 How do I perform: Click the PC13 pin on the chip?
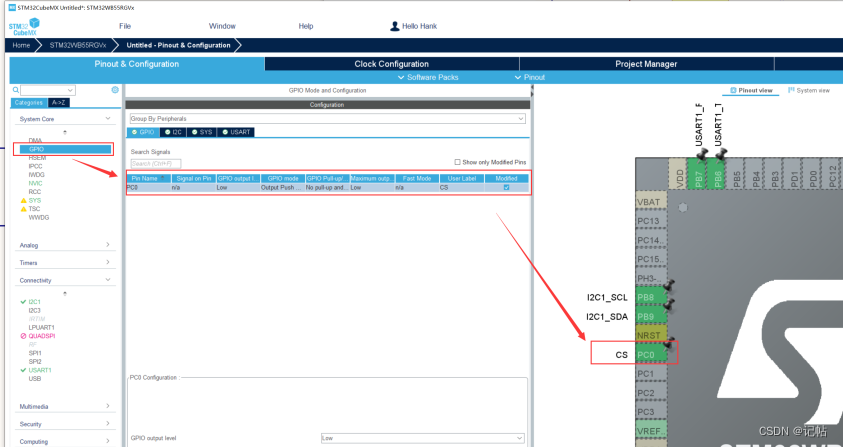tap(651, 221)
